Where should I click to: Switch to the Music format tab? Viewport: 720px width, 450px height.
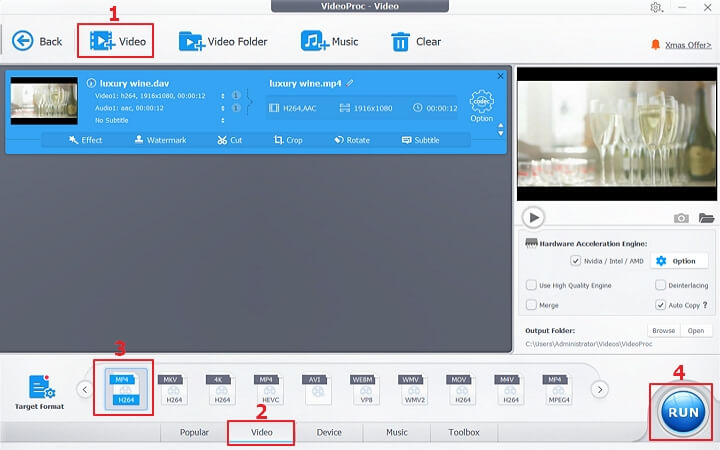[397, 433]
